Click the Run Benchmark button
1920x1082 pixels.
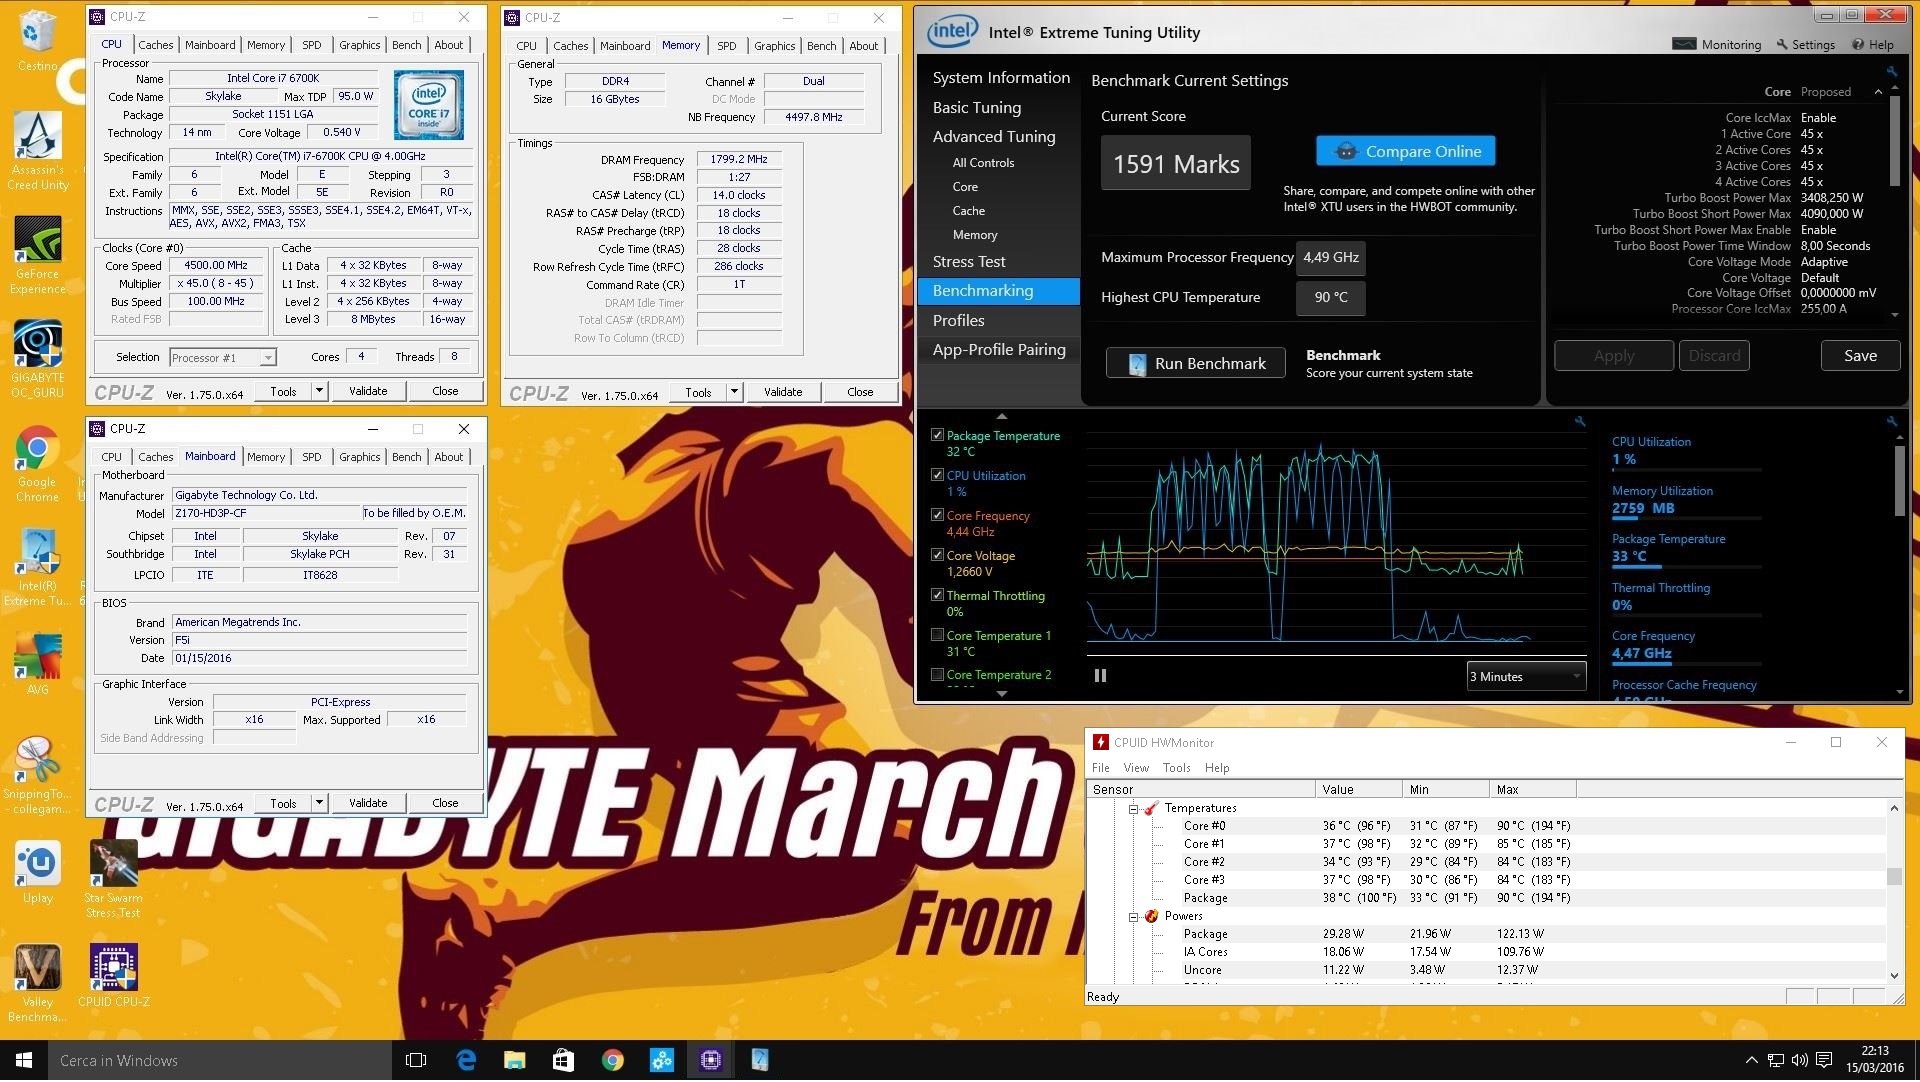pos(1196,364)
